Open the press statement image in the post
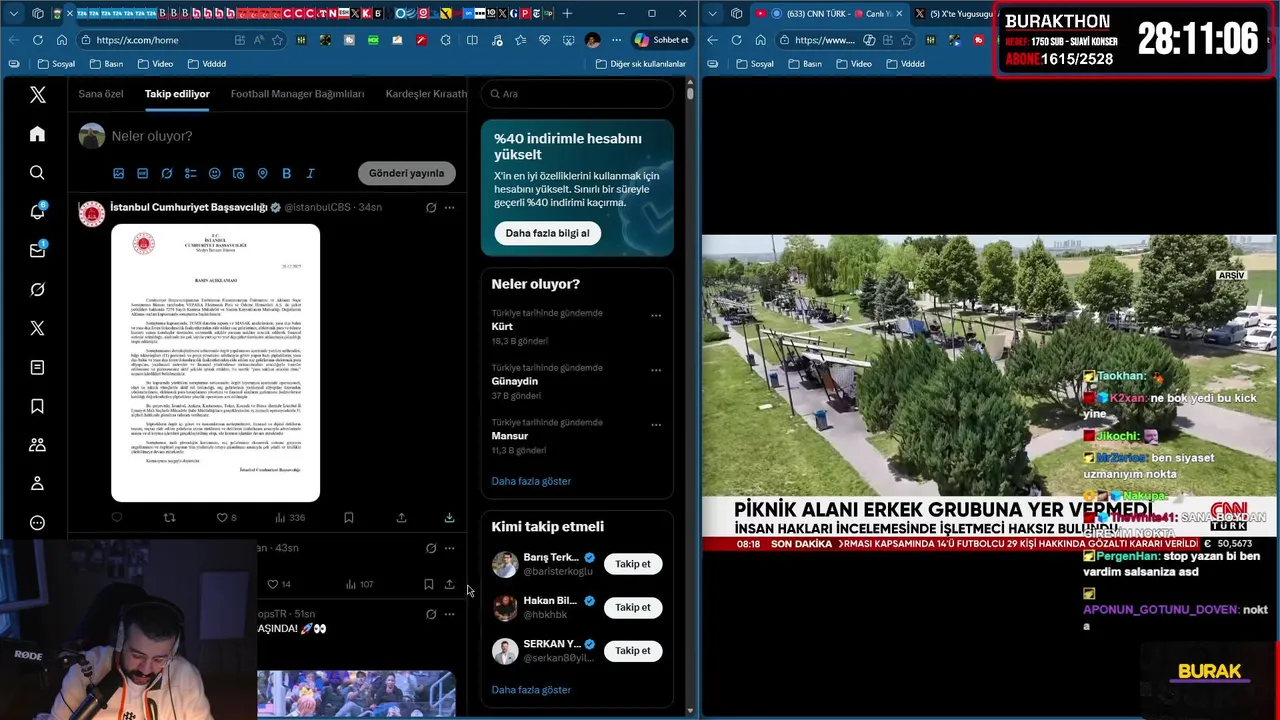This screenshot has width=1280, height=720. coord(215,363)
